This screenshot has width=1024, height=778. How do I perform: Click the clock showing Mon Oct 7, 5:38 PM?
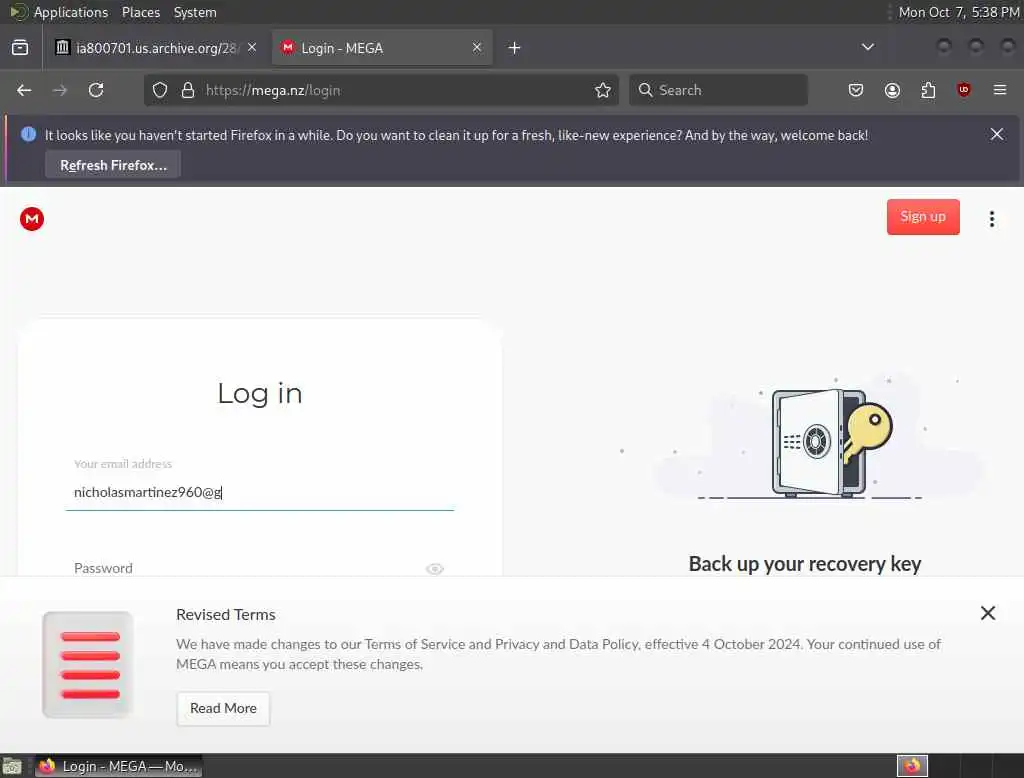(958, 12)
